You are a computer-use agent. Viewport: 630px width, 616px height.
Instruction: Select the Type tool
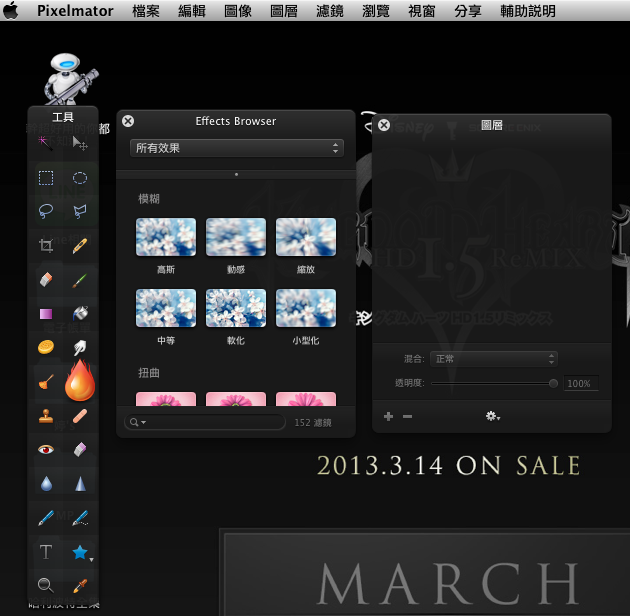46,552
